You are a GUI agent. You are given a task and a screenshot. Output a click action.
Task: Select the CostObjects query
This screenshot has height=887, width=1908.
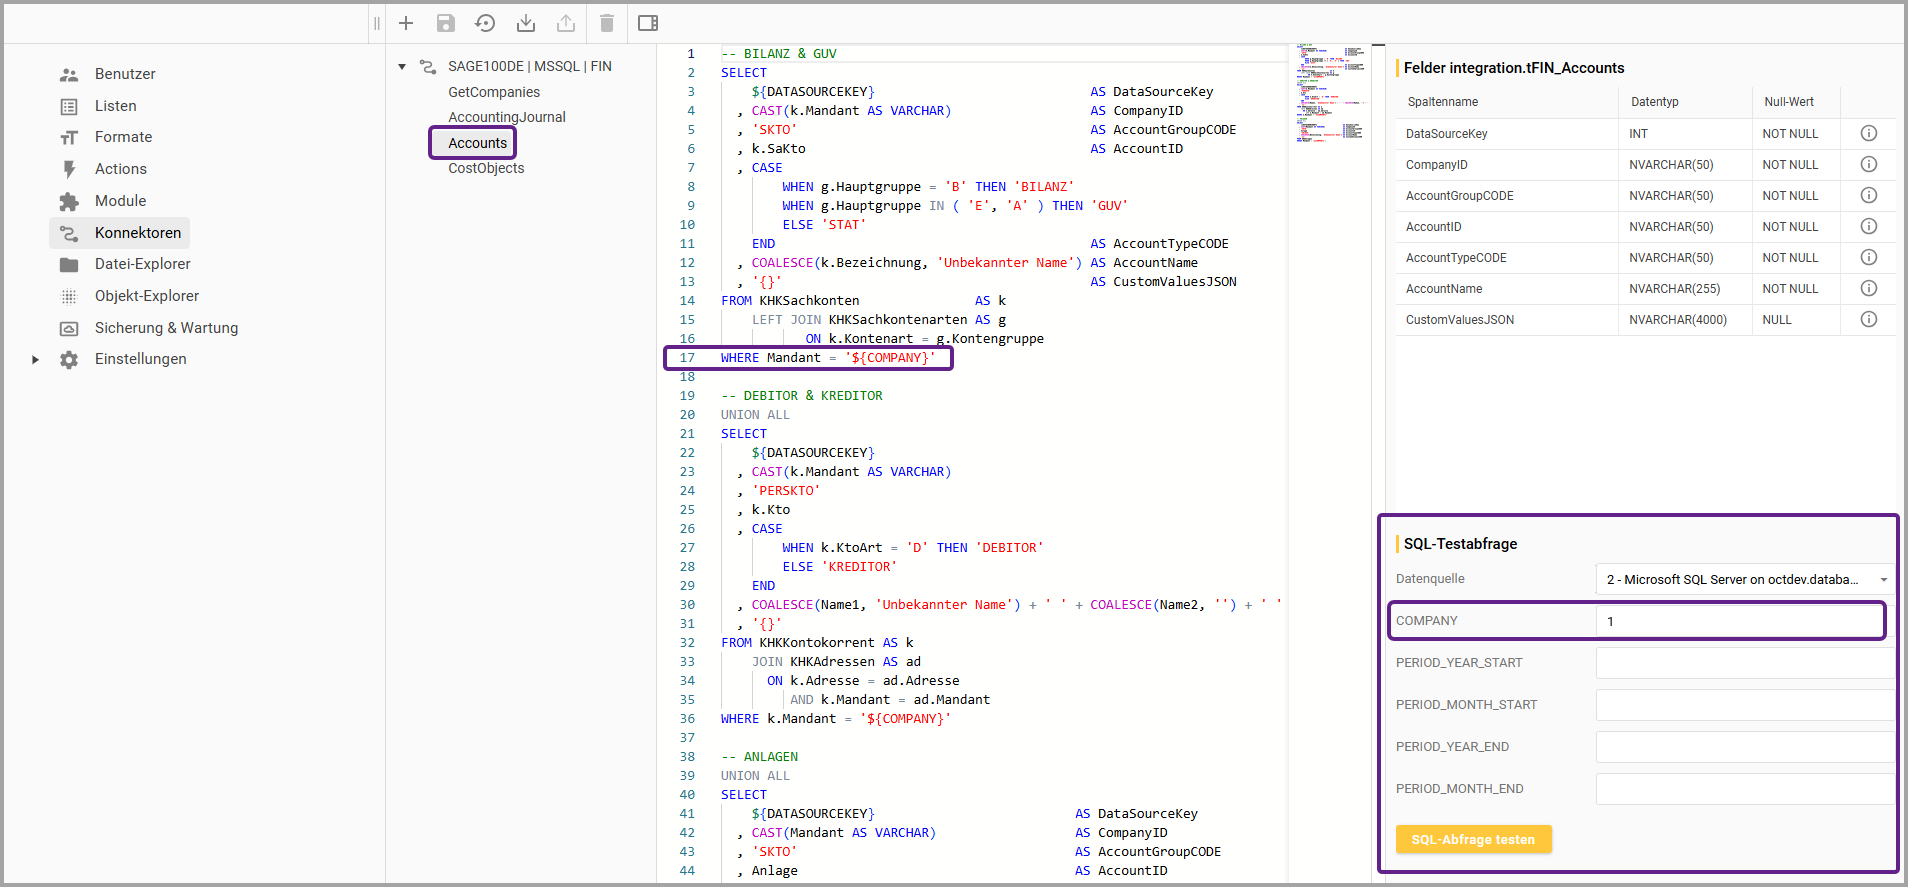coord(486,168)
